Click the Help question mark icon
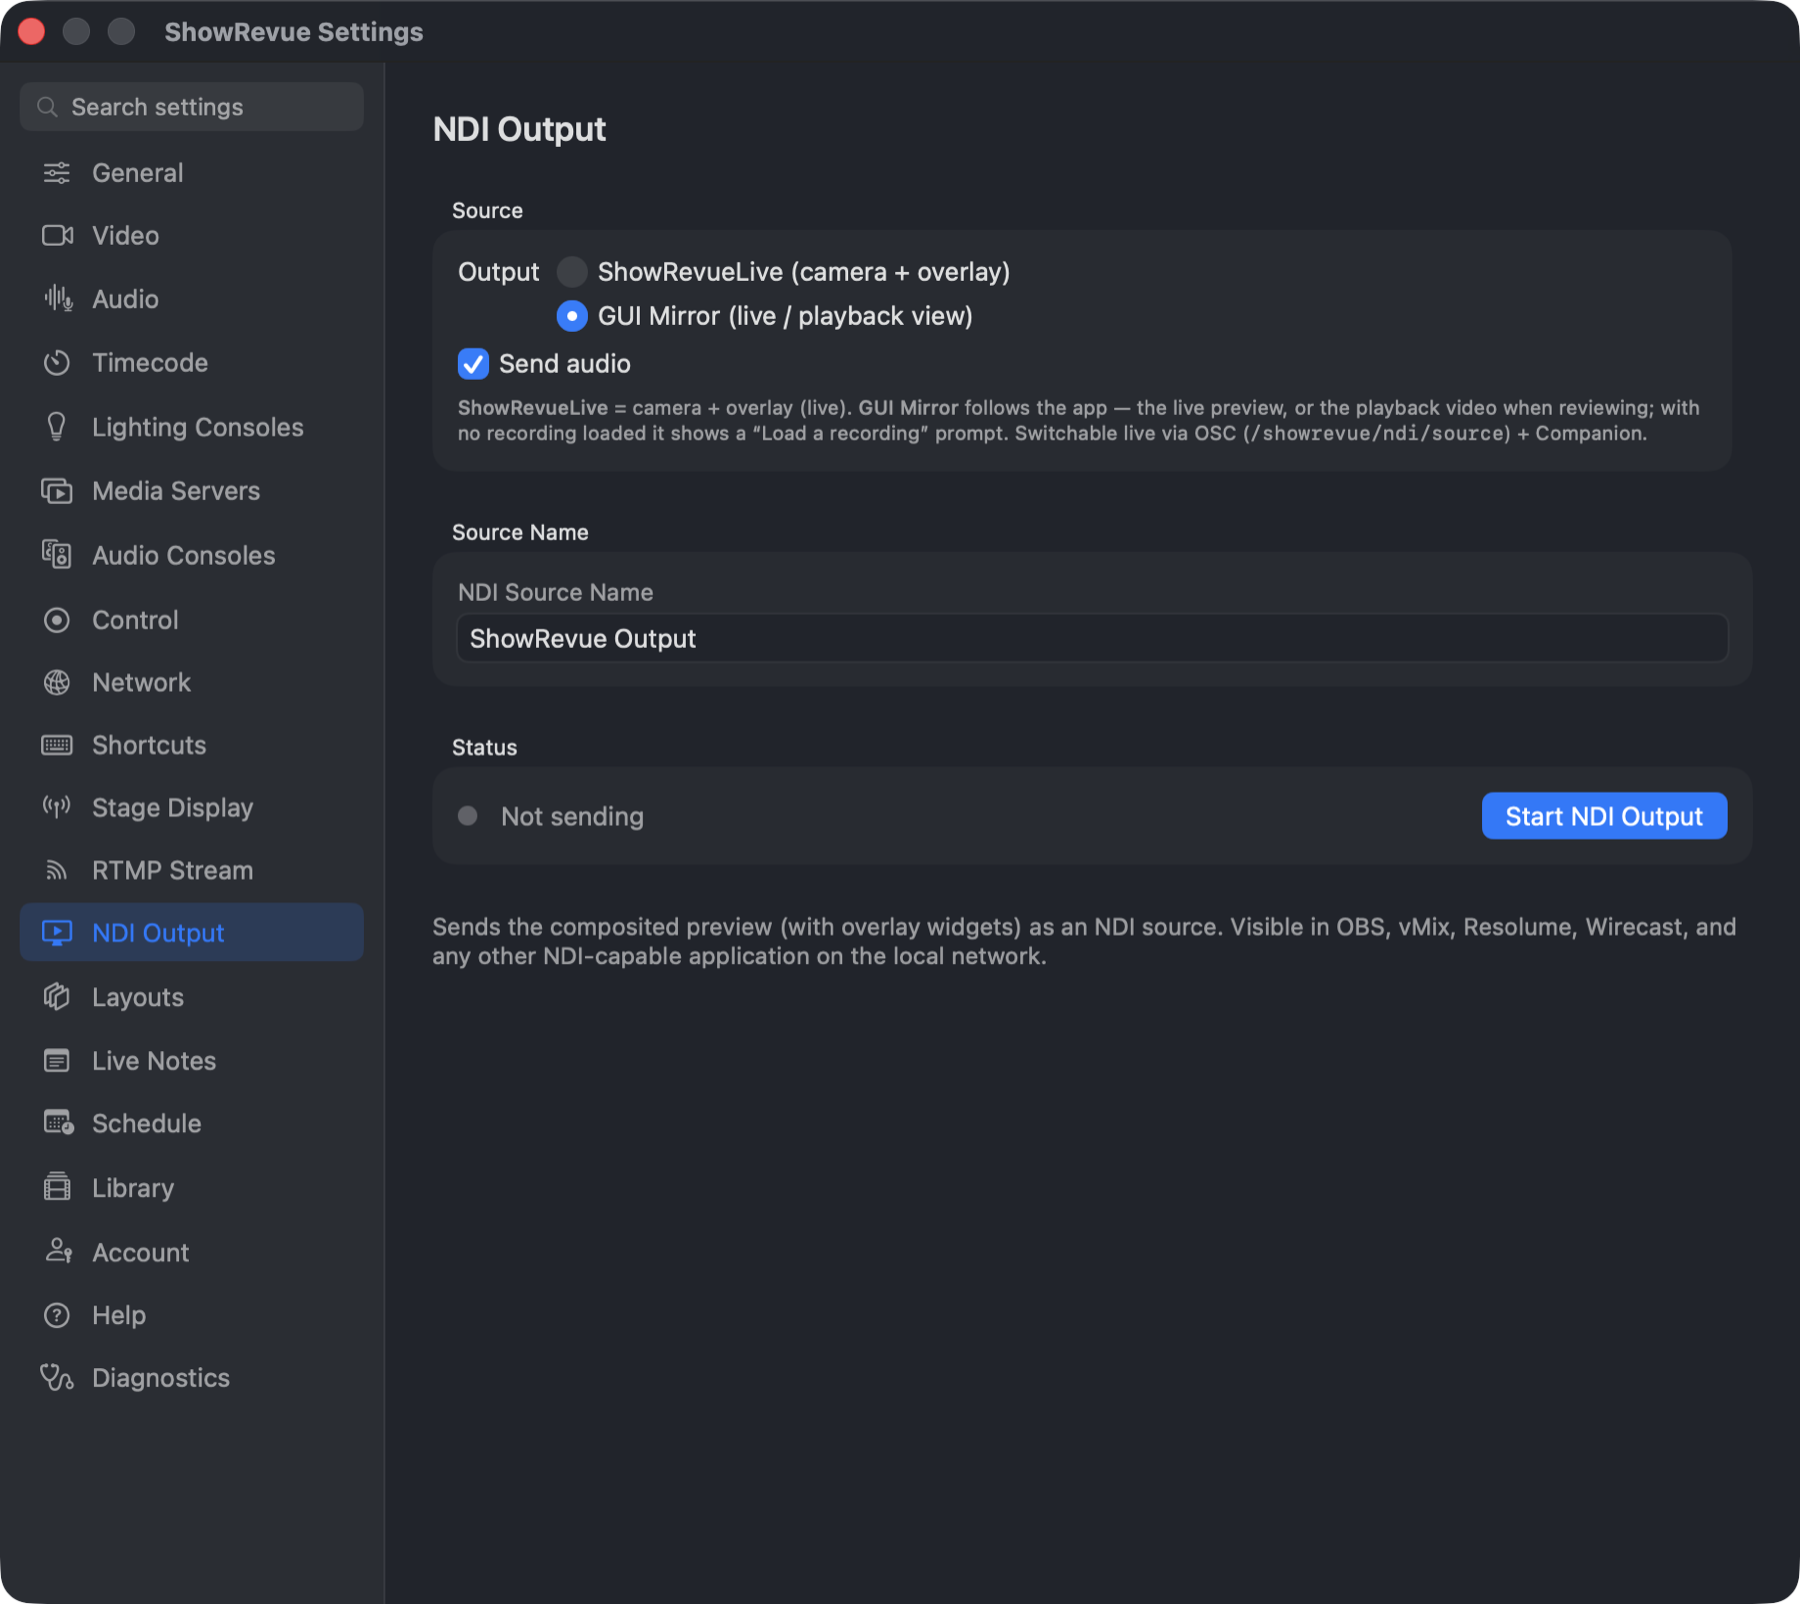Viewport: 1800px width, 1604px height. pyautogui.click(x=57, y=1315)
